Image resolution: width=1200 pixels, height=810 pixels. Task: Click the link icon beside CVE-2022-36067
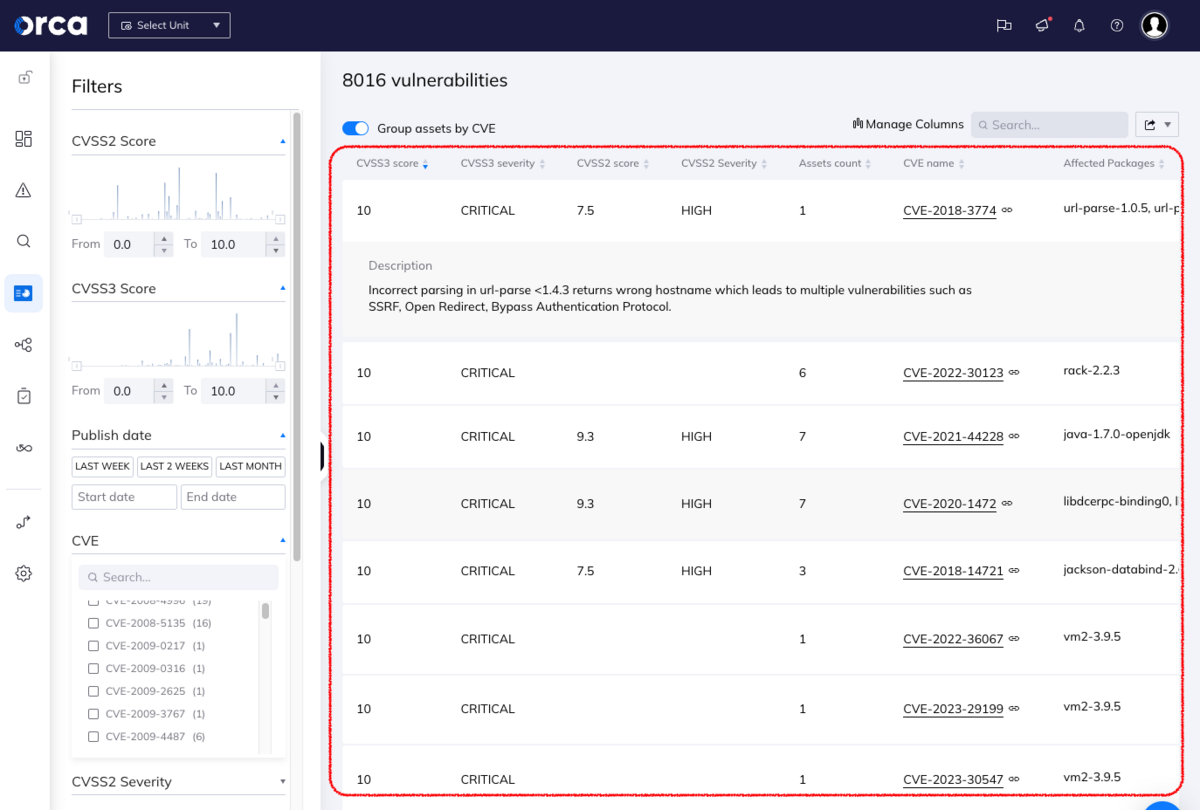pyautogui.click(x=1014, y=639)
